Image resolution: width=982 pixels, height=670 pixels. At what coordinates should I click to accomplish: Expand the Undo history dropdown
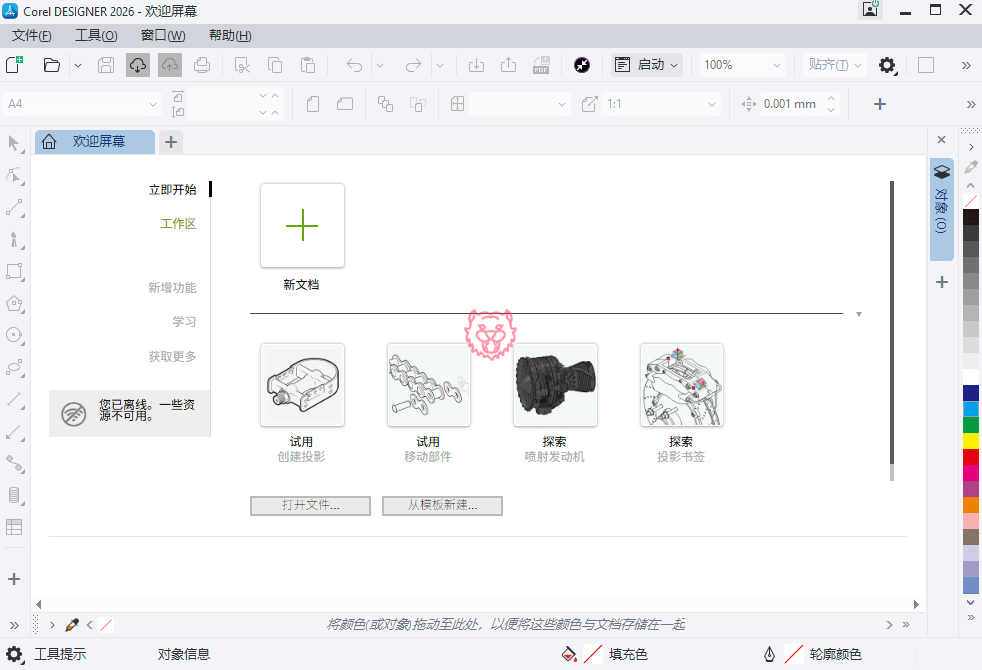(380, 65)
